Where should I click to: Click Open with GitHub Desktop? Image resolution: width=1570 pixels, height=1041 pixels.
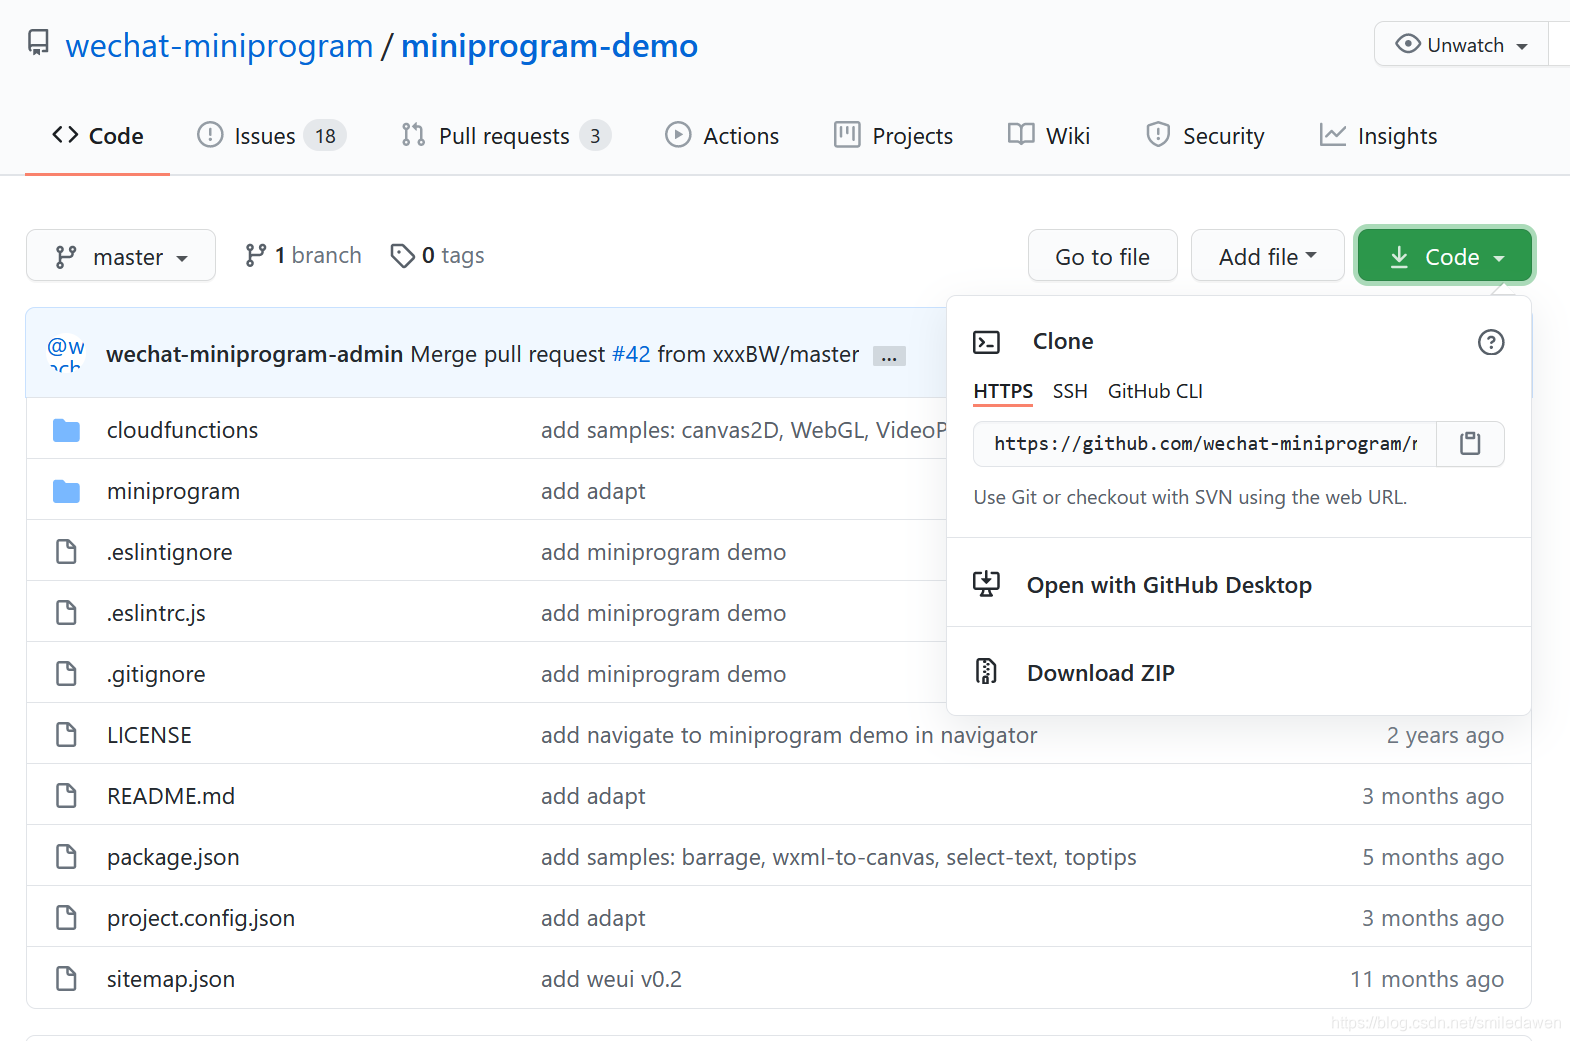coord(1169,585)
